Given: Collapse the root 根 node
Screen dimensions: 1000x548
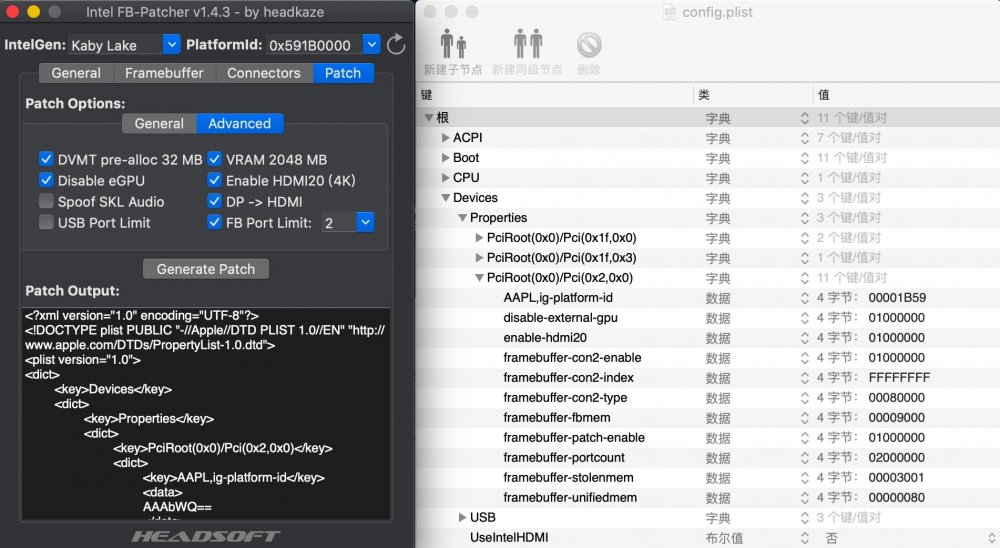Looking at the screenshot, I should (x=429, y=117).
